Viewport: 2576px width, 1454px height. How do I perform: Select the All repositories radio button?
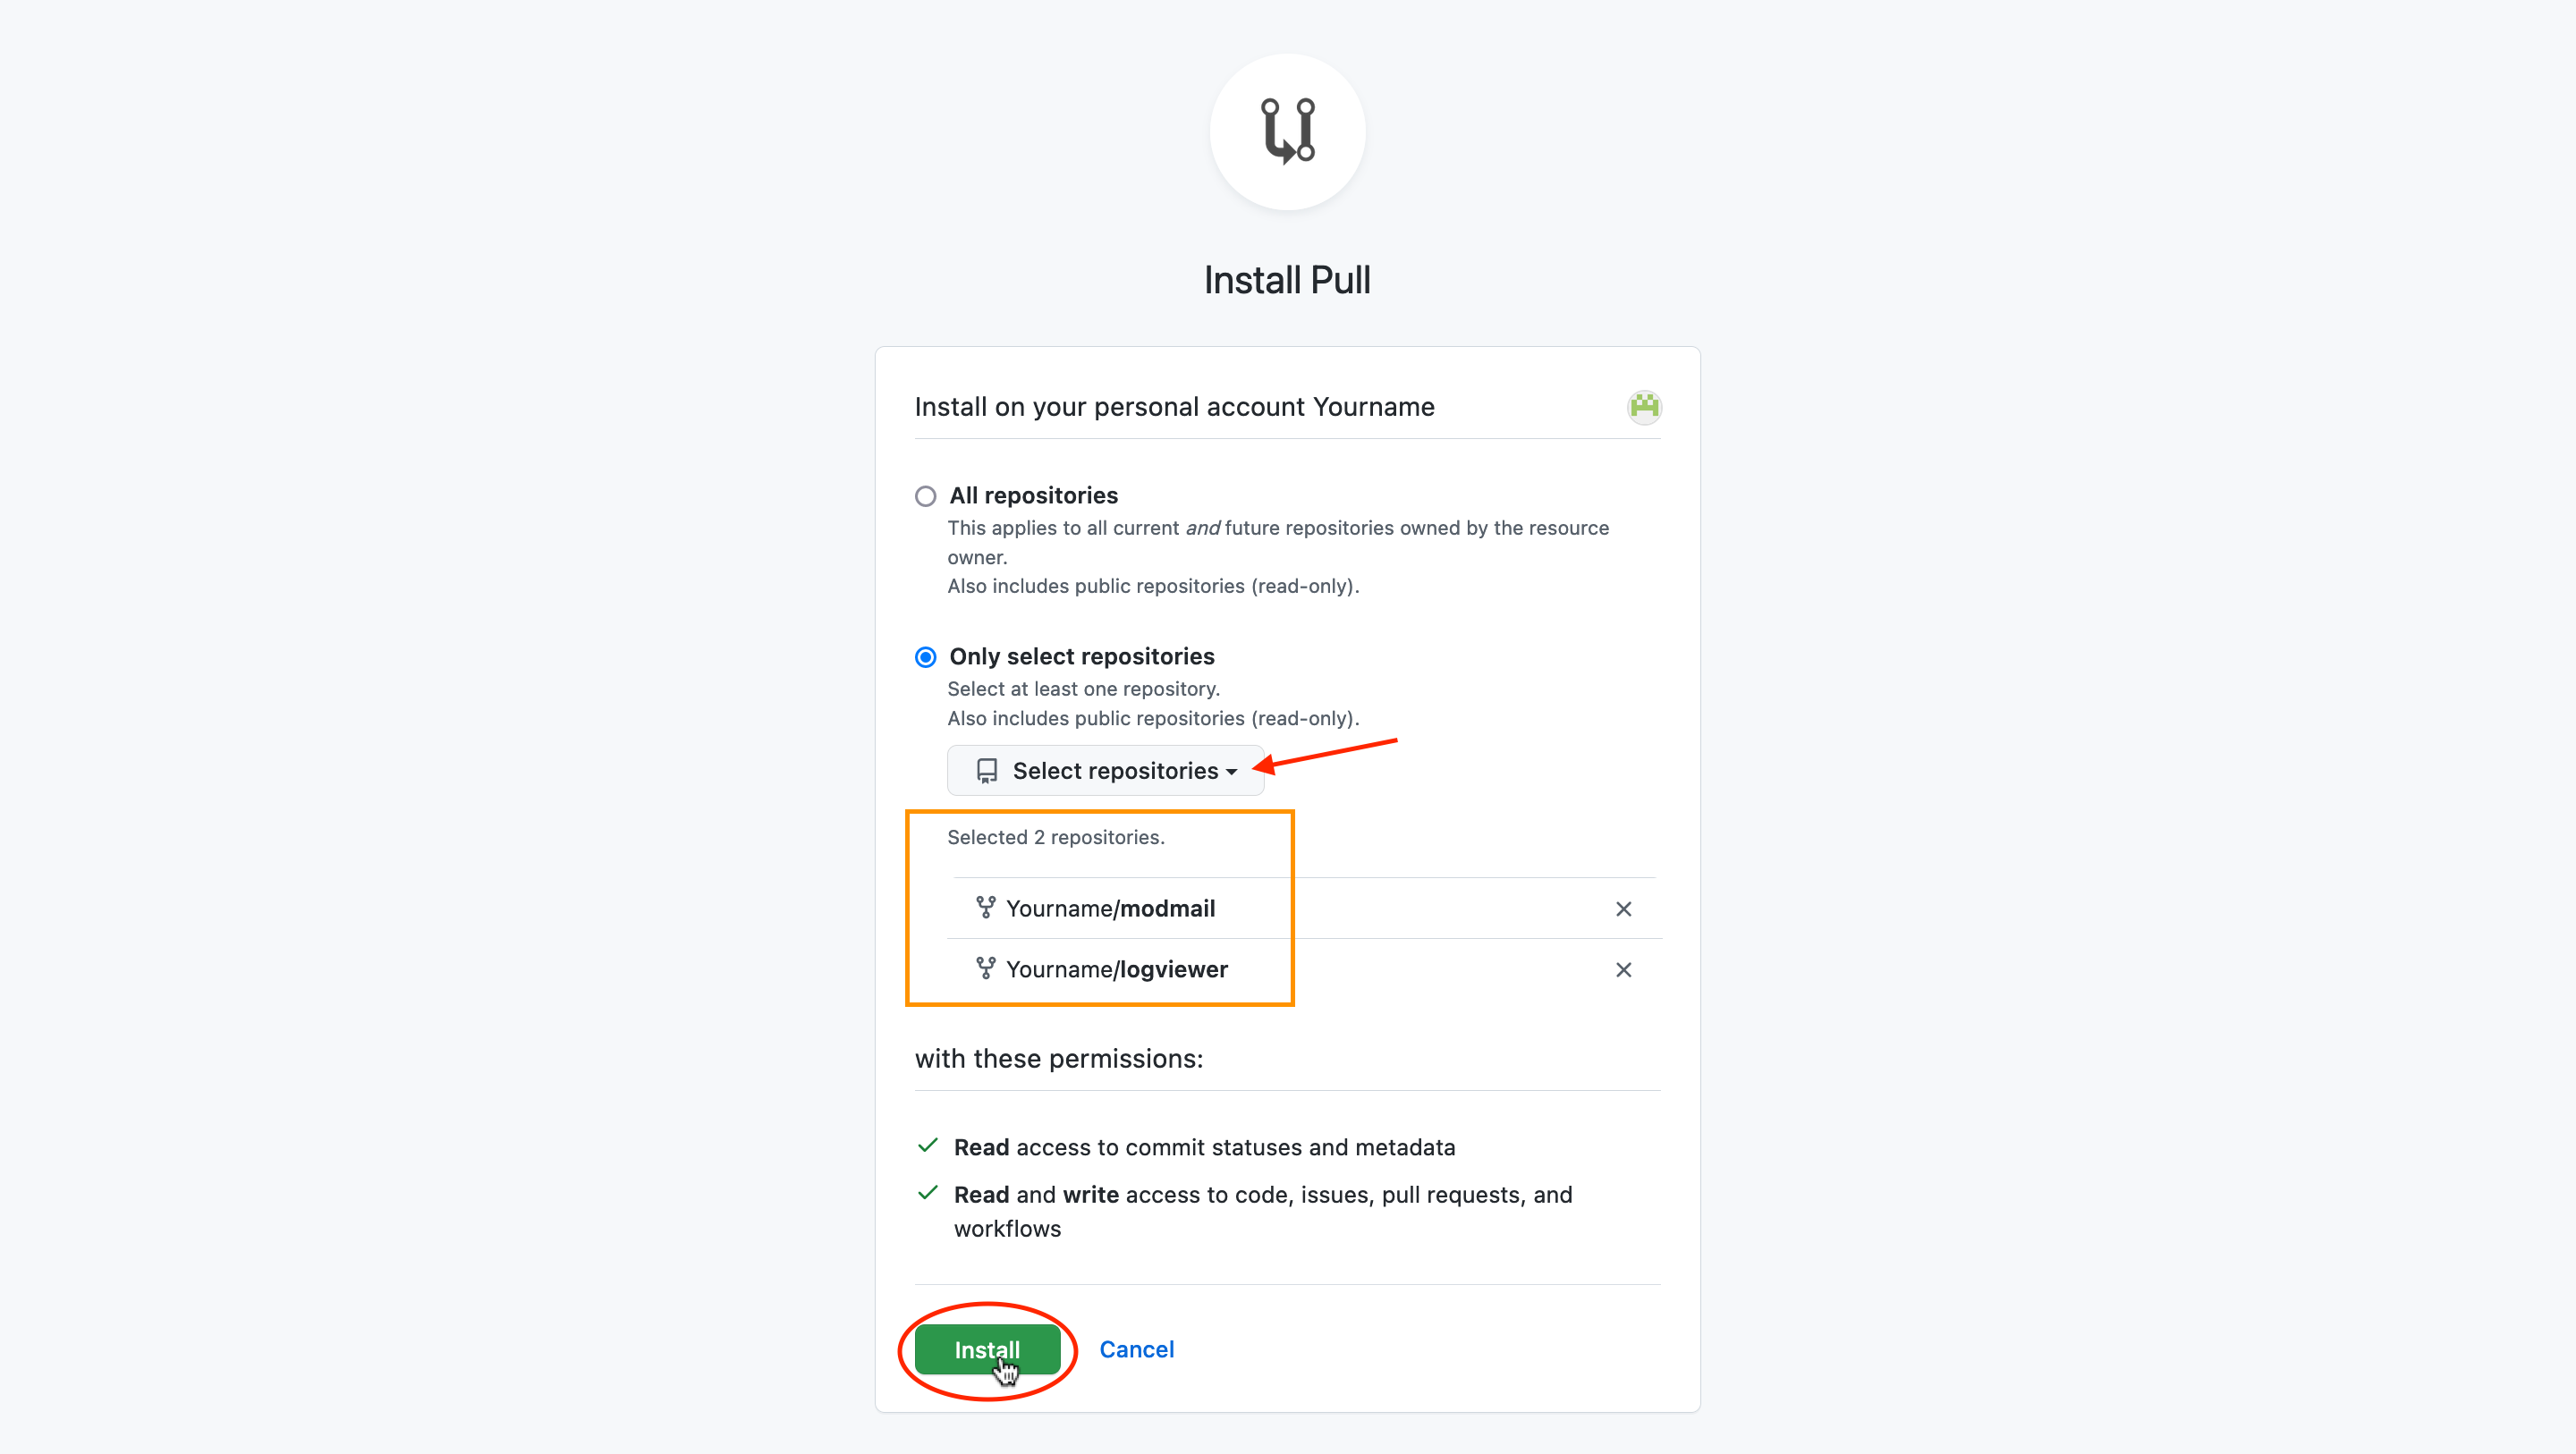[x=925, y=496]
